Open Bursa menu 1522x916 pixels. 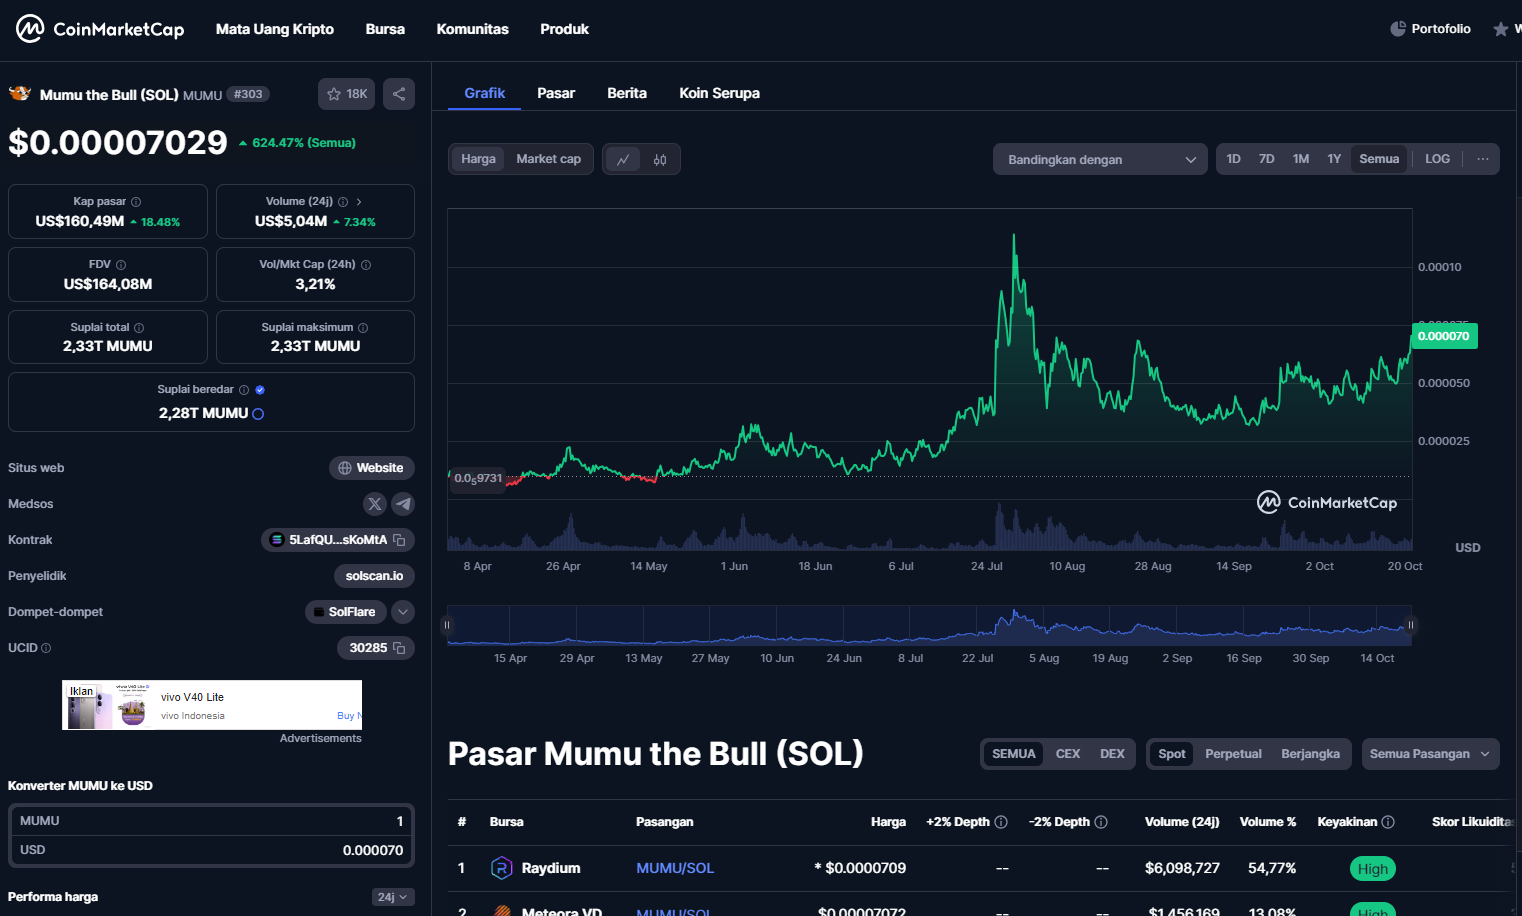[385, 29]
